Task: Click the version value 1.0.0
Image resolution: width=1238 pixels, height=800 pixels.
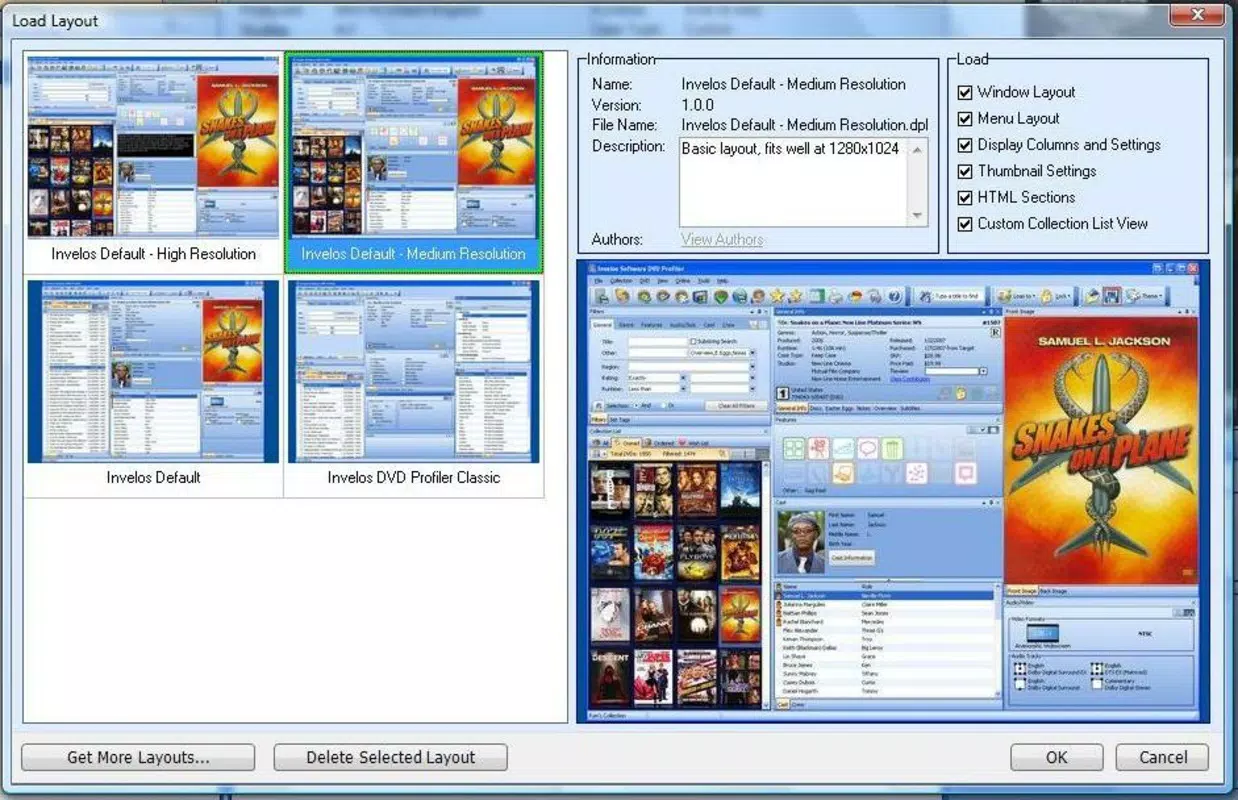Action: (x=697, y=105)
